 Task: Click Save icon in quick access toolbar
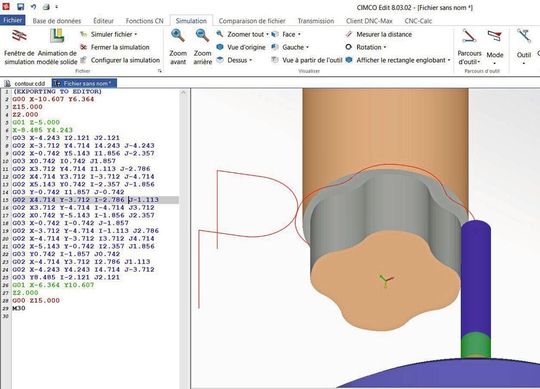pyautogui.click(x=20, y=7)
